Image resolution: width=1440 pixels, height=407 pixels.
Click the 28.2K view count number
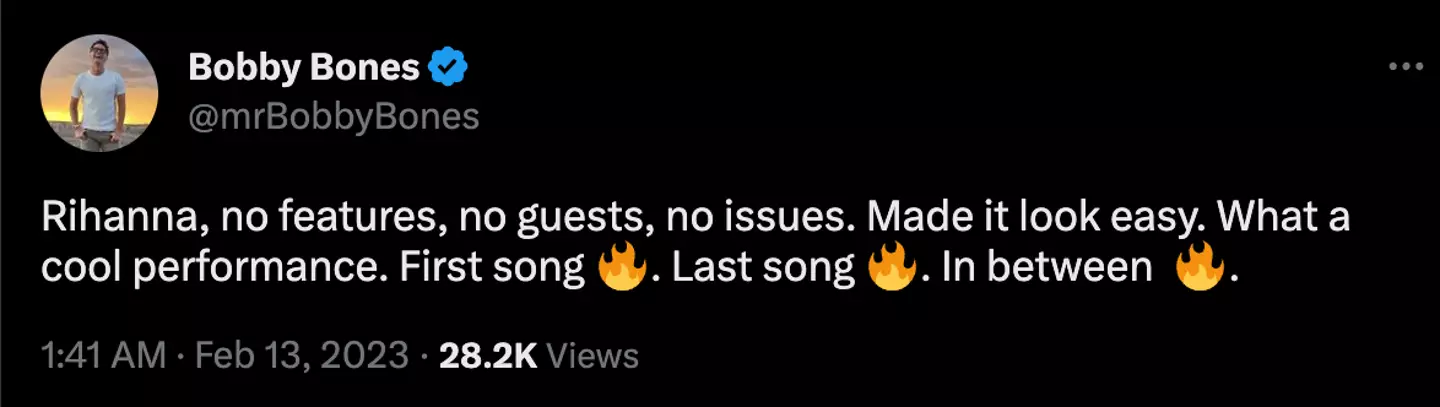(x=490, y=355)
